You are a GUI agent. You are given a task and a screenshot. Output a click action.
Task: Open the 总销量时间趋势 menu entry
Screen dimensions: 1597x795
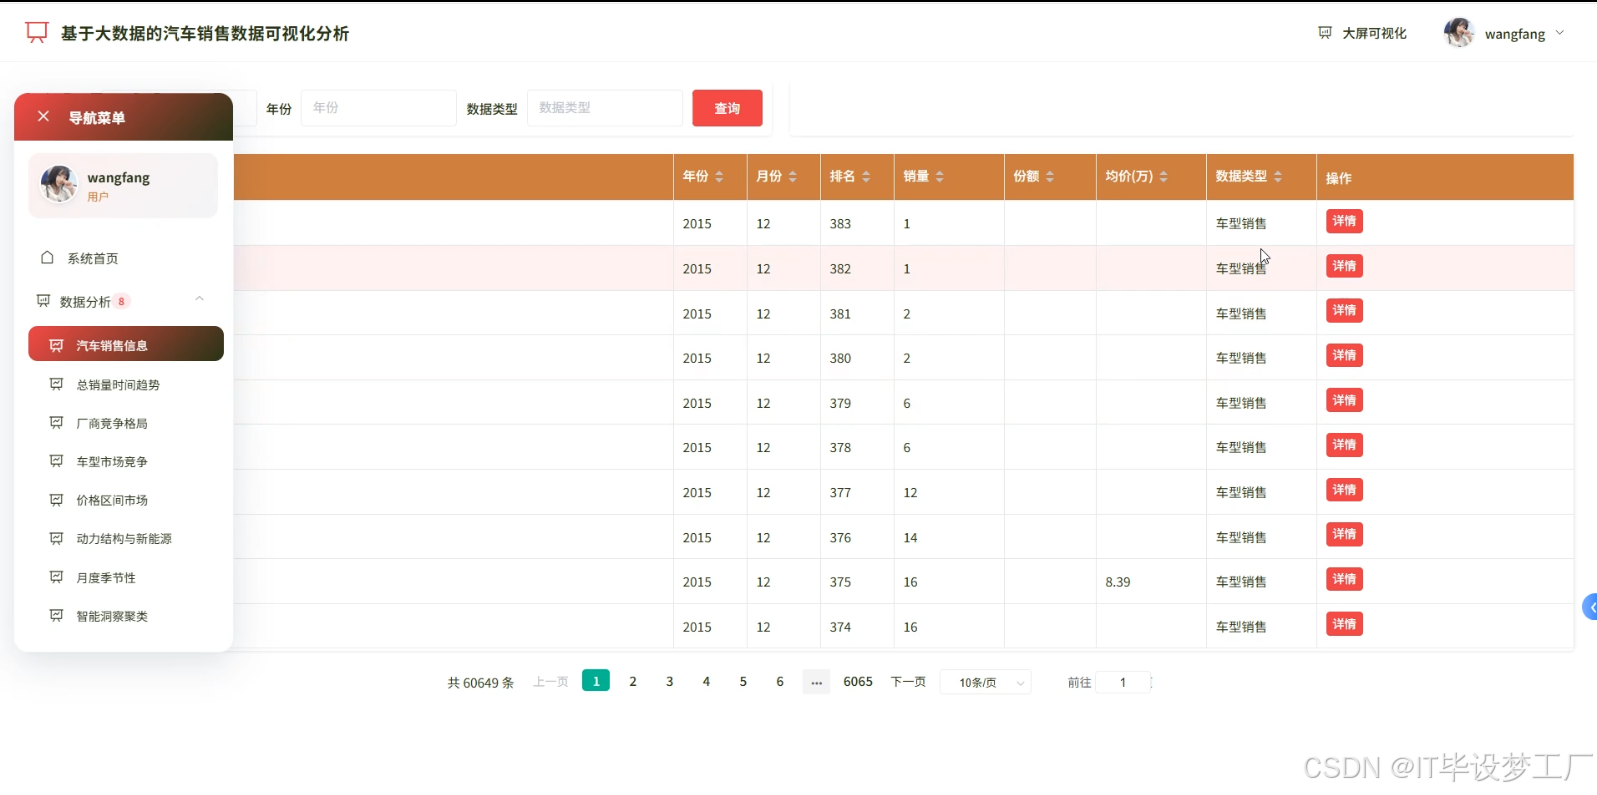click(126, 385)
